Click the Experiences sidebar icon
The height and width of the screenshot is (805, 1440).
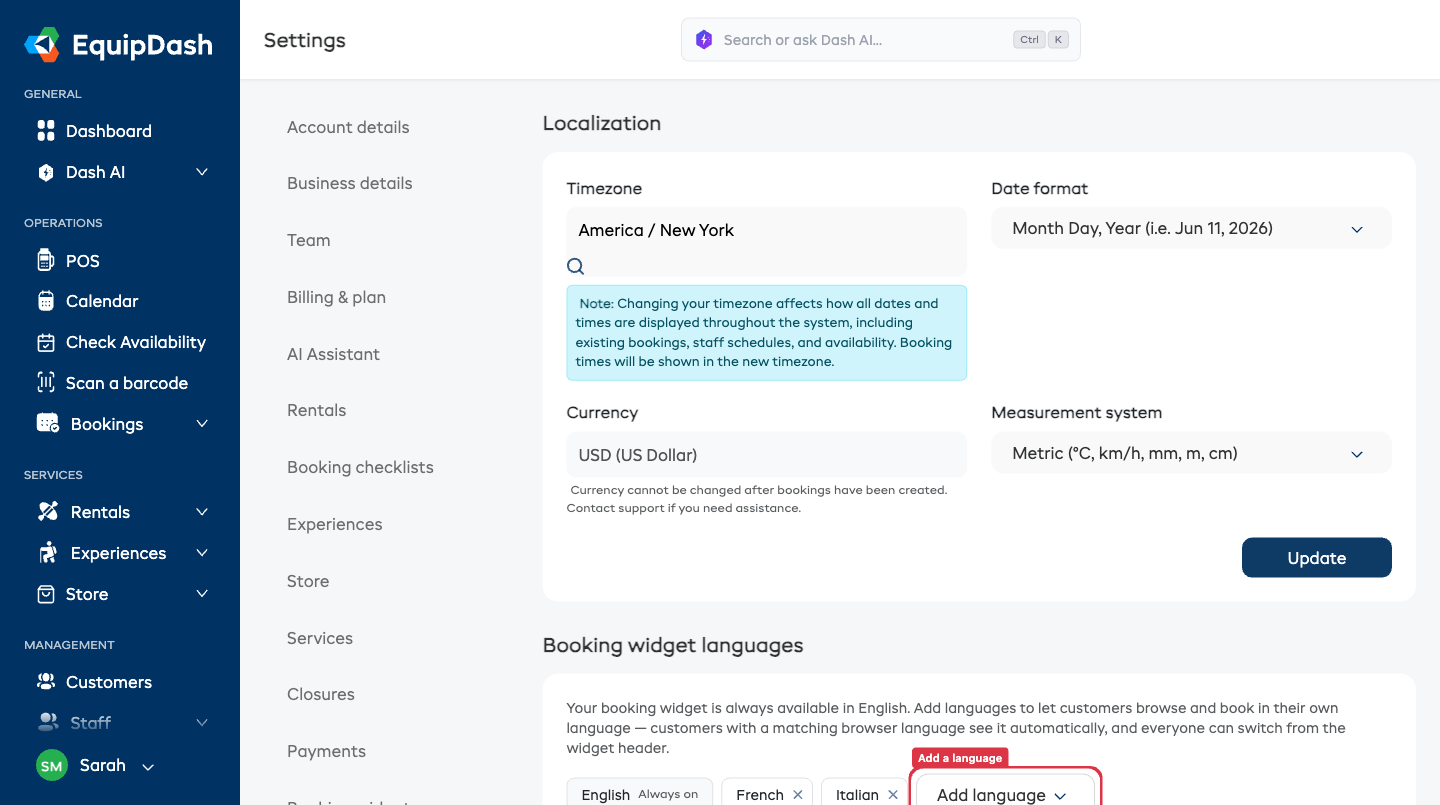point(47,553)
